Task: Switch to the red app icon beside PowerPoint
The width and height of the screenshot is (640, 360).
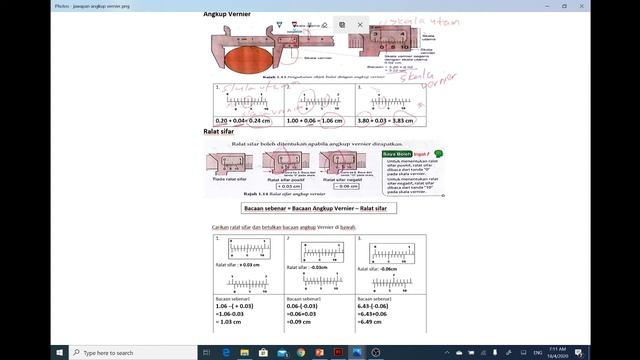Action: [338, 353]
